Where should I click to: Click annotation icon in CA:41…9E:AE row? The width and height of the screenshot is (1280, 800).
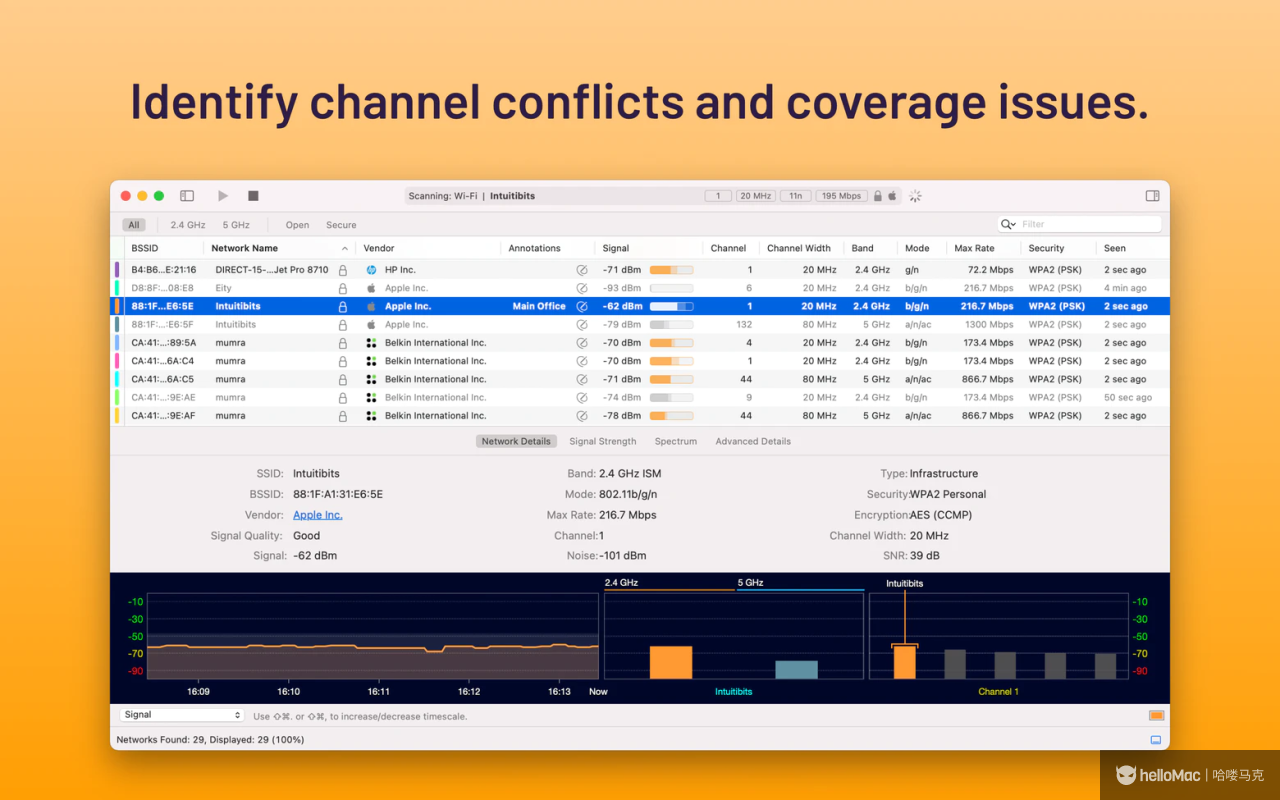pos(582,397)
